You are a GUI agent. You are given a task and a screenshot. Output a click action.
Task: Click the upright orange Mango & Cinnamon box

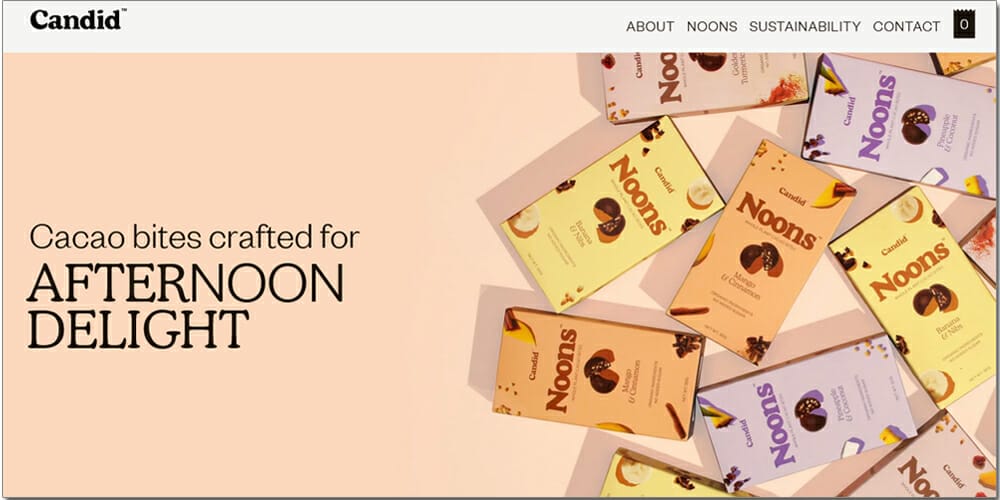762,251
